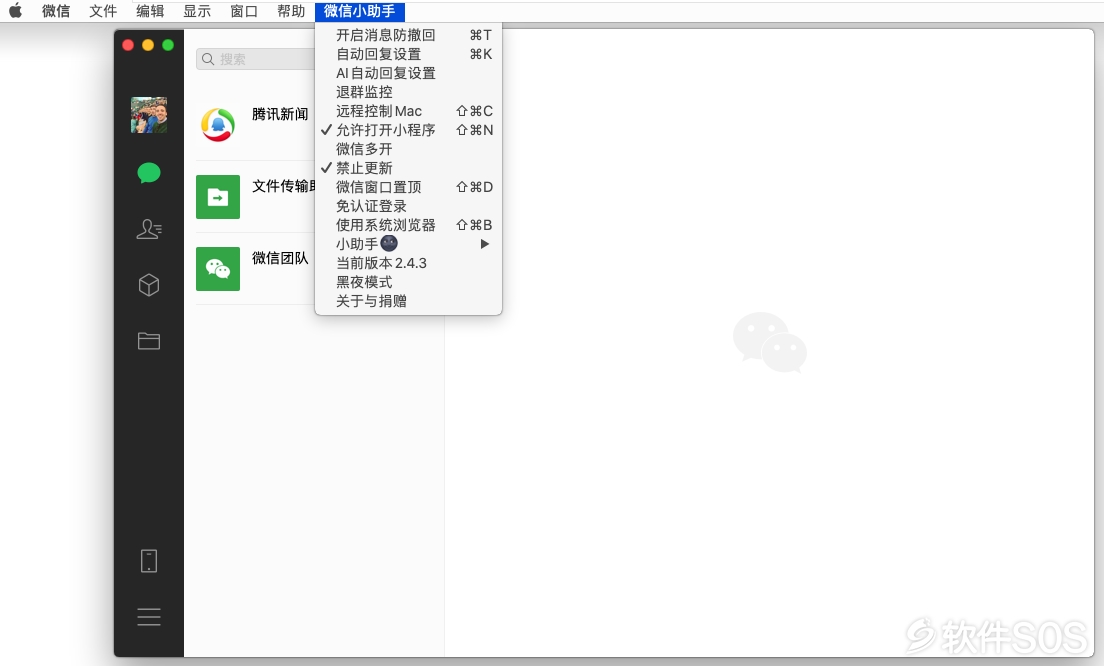The width and height of the screenshot is (1104, 666).
Task: Open AI 自动回复设置 menu entry
Action: coord(408,73)
